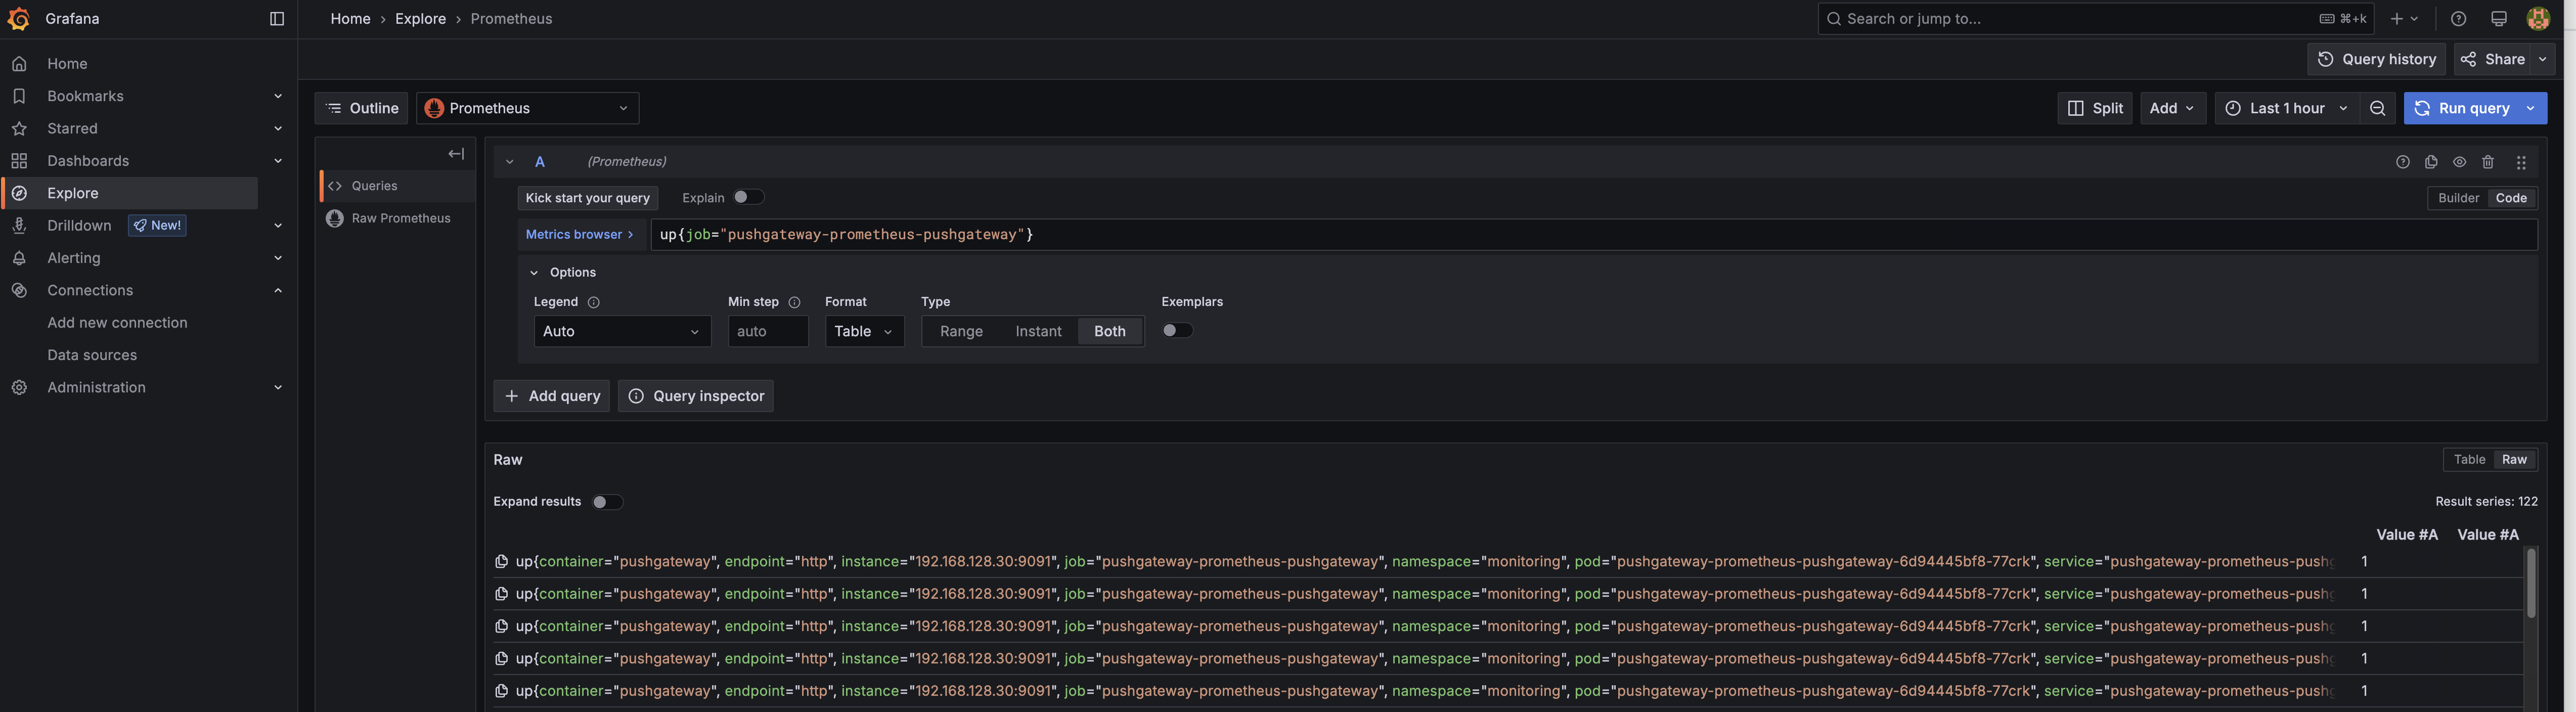Expand the Bookmarks section chevron
Image resolution: width=2576 pixels, height=712 pixels.
pyautogui.click(x=278, y=96)
